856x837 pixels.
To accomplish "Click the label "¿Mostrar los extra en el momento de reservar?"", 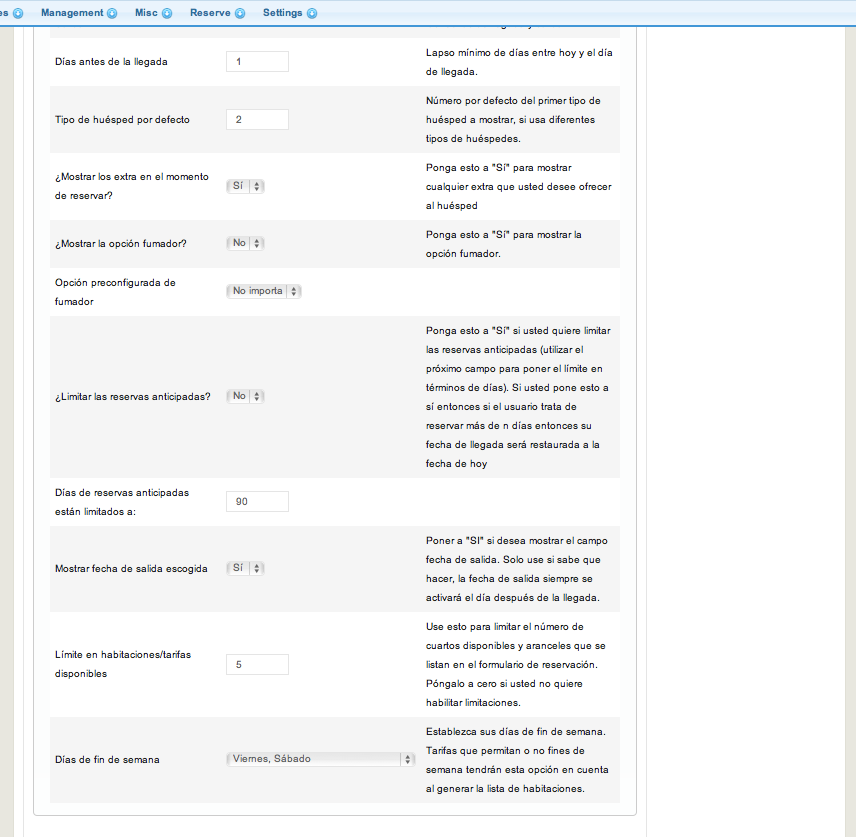I will [132, 186].
